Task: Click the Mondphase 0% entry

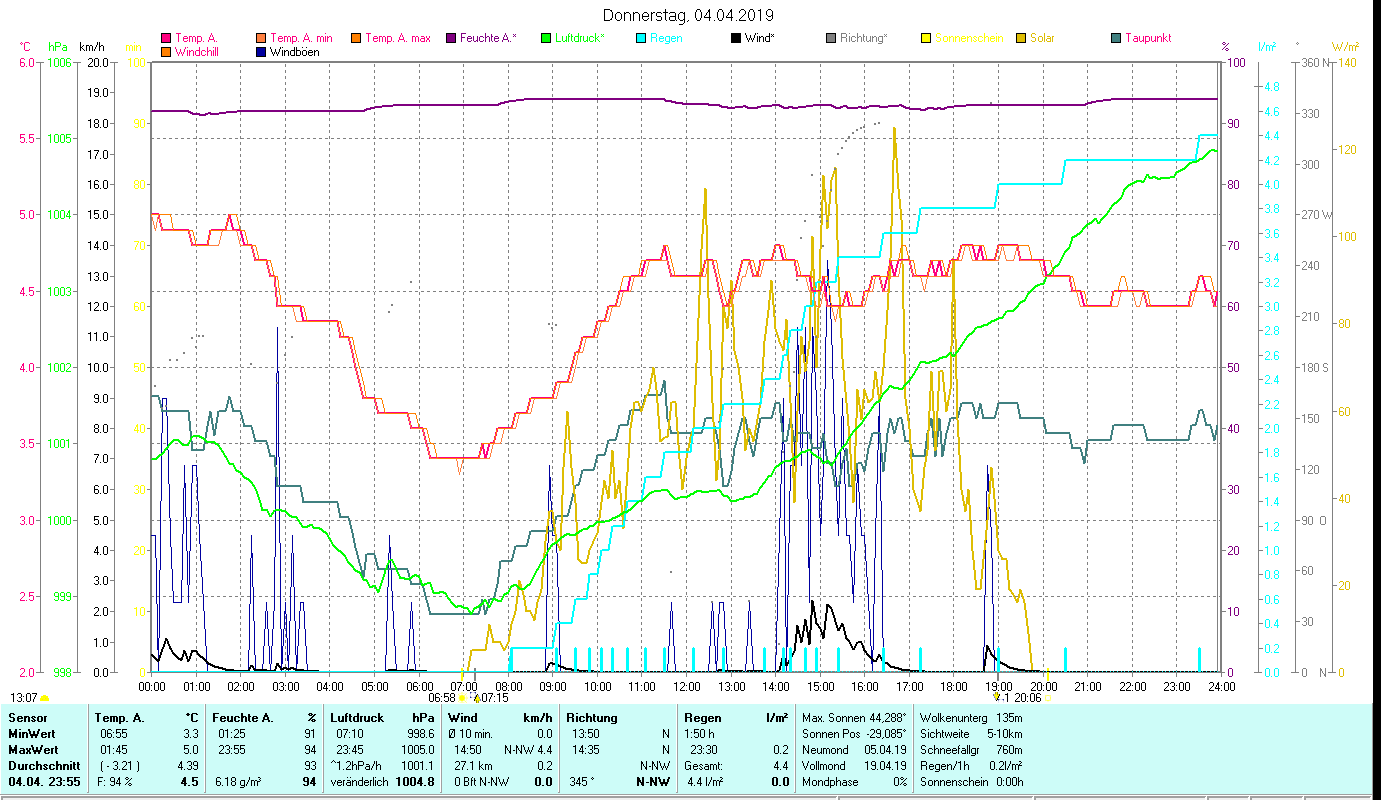Action: (854, 782)
